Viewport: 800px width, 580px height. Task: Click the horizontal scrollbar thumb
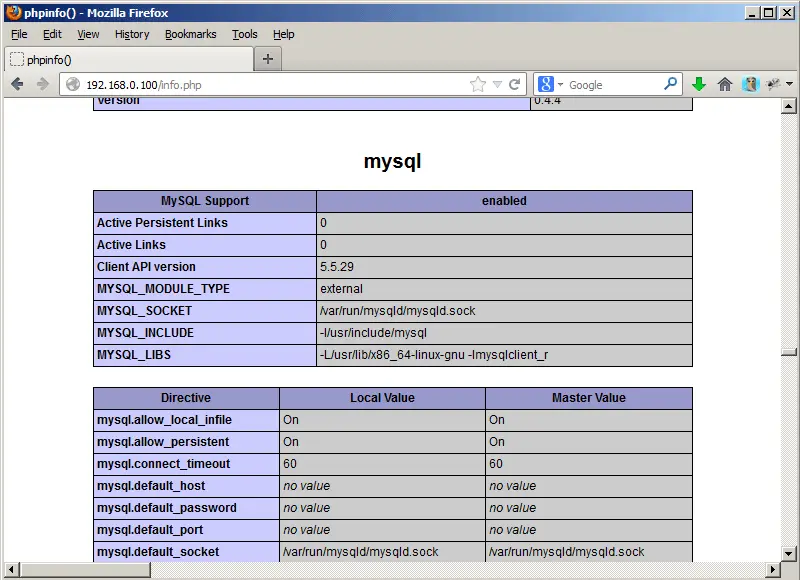click(86, 569)
